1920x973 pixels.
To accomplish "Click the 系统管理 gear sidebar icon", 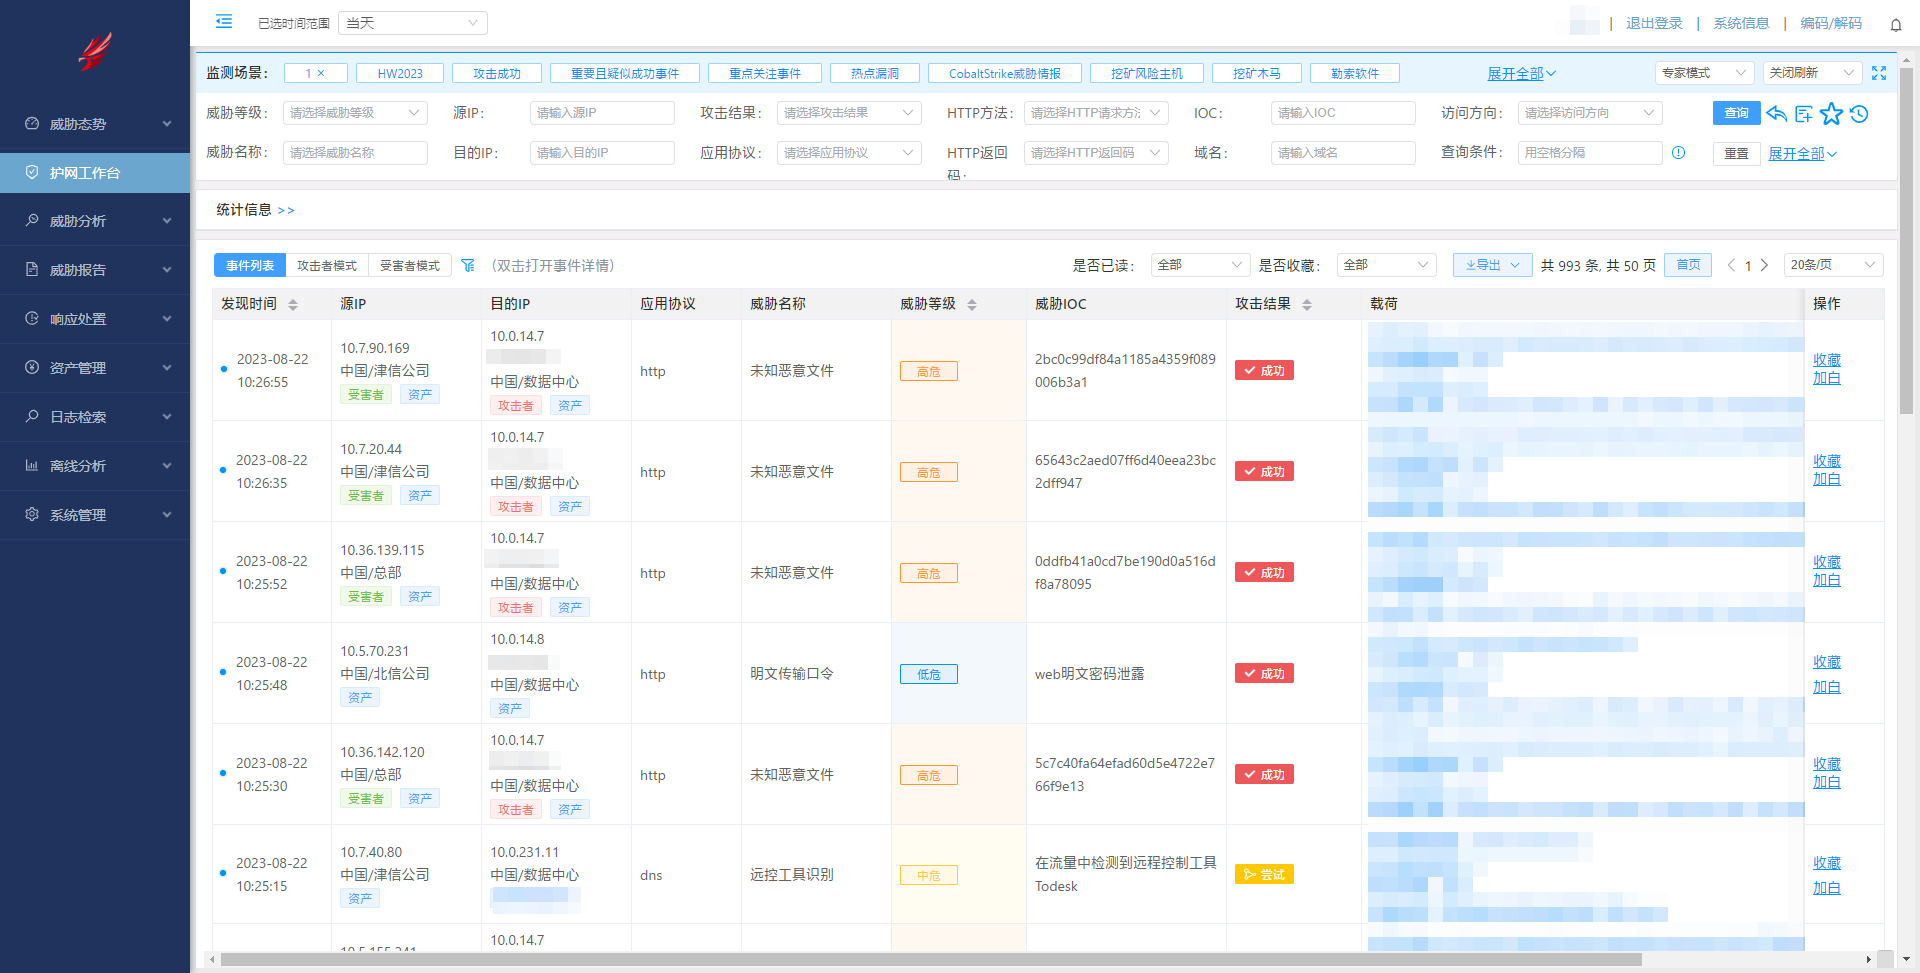I will (32, 515).
